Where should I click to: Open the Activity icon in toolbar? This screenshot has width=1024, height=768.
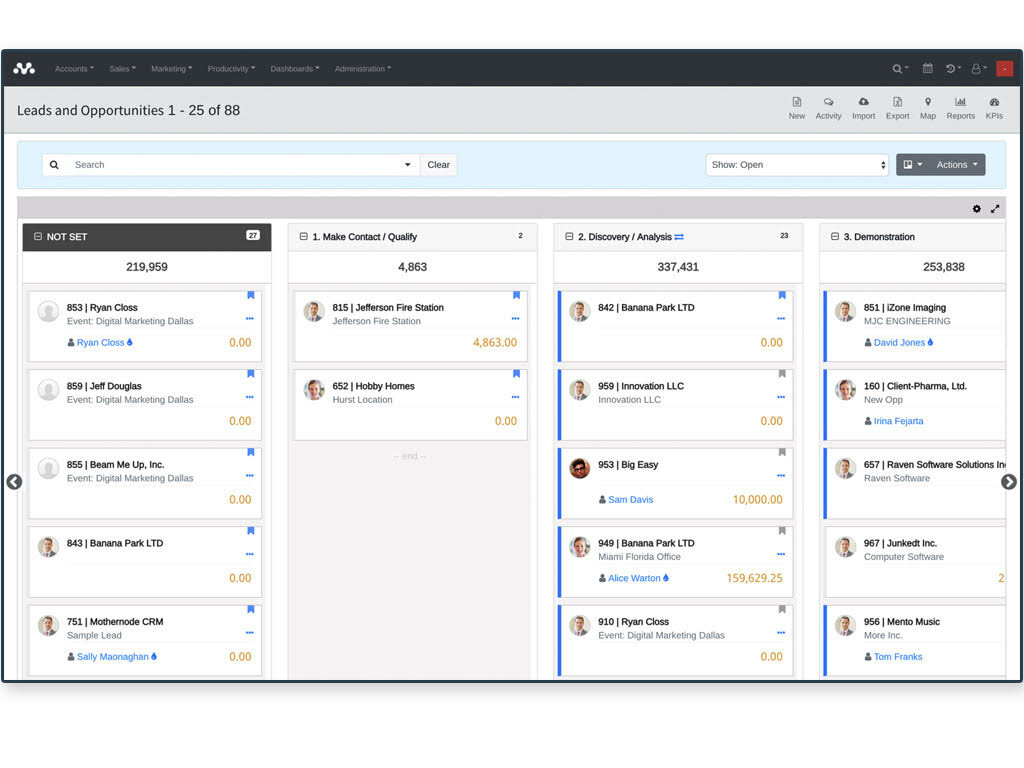click(828, 103)
